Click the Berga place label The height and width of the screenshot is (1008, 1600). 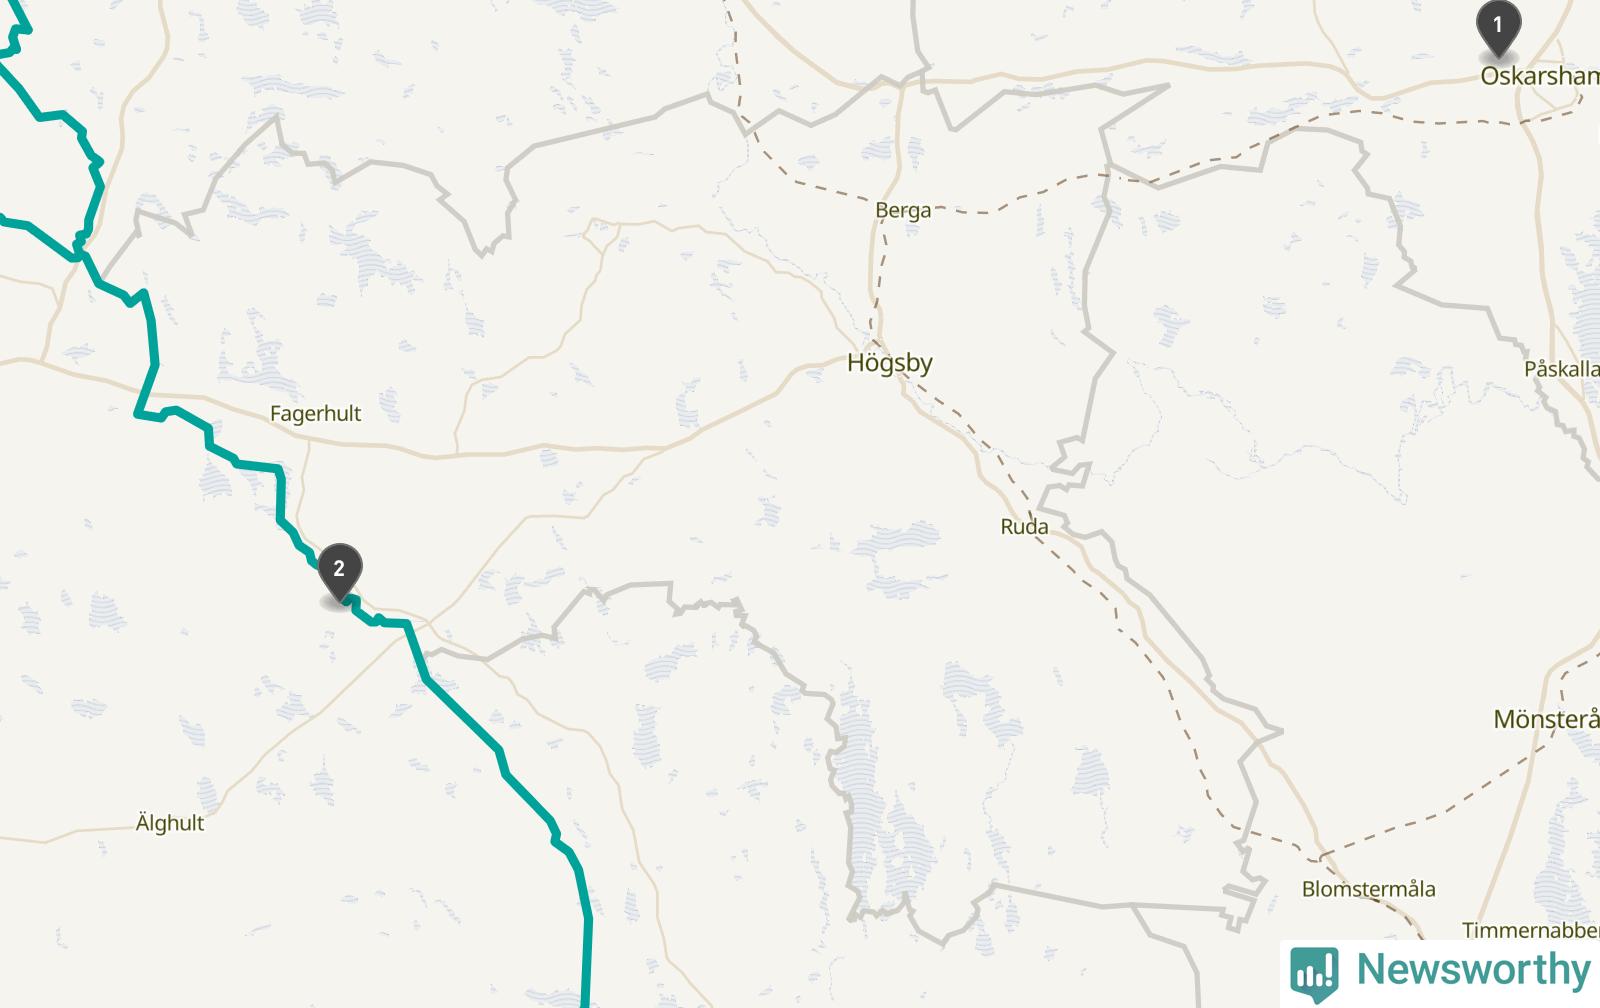(903, 210)
